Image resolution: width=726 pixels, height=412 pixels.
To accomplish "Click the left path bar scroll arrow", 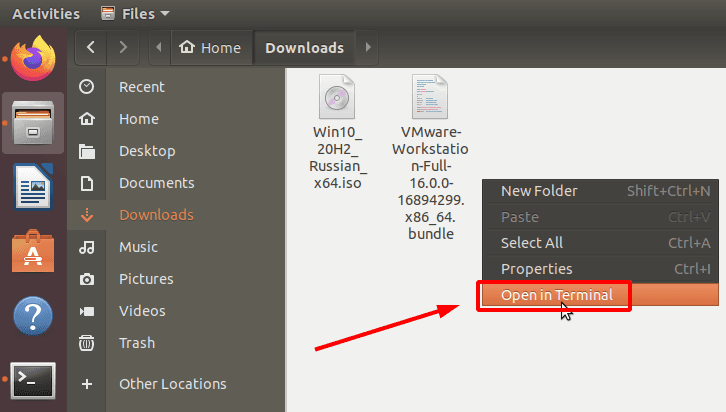I will tap(159, 47).
